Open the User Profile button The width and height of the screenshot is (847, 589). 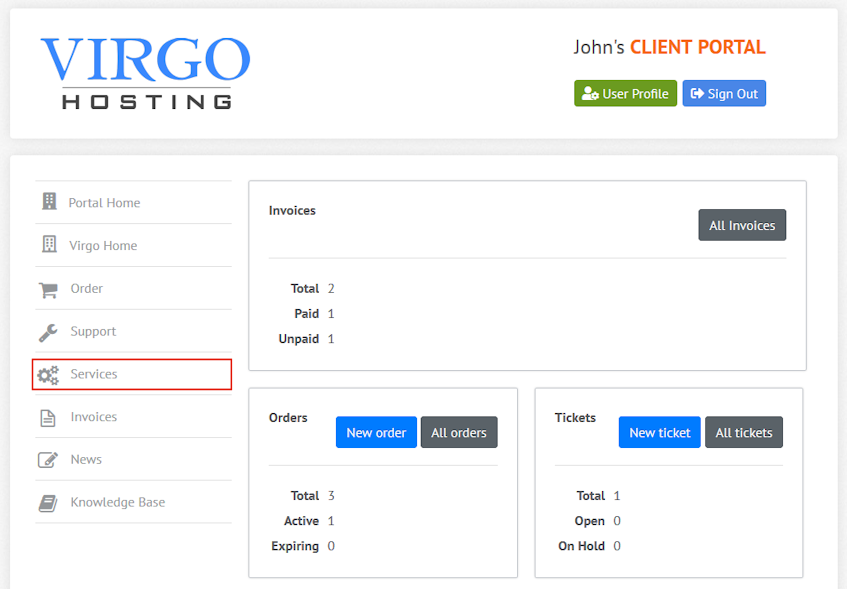click(626, 93)
